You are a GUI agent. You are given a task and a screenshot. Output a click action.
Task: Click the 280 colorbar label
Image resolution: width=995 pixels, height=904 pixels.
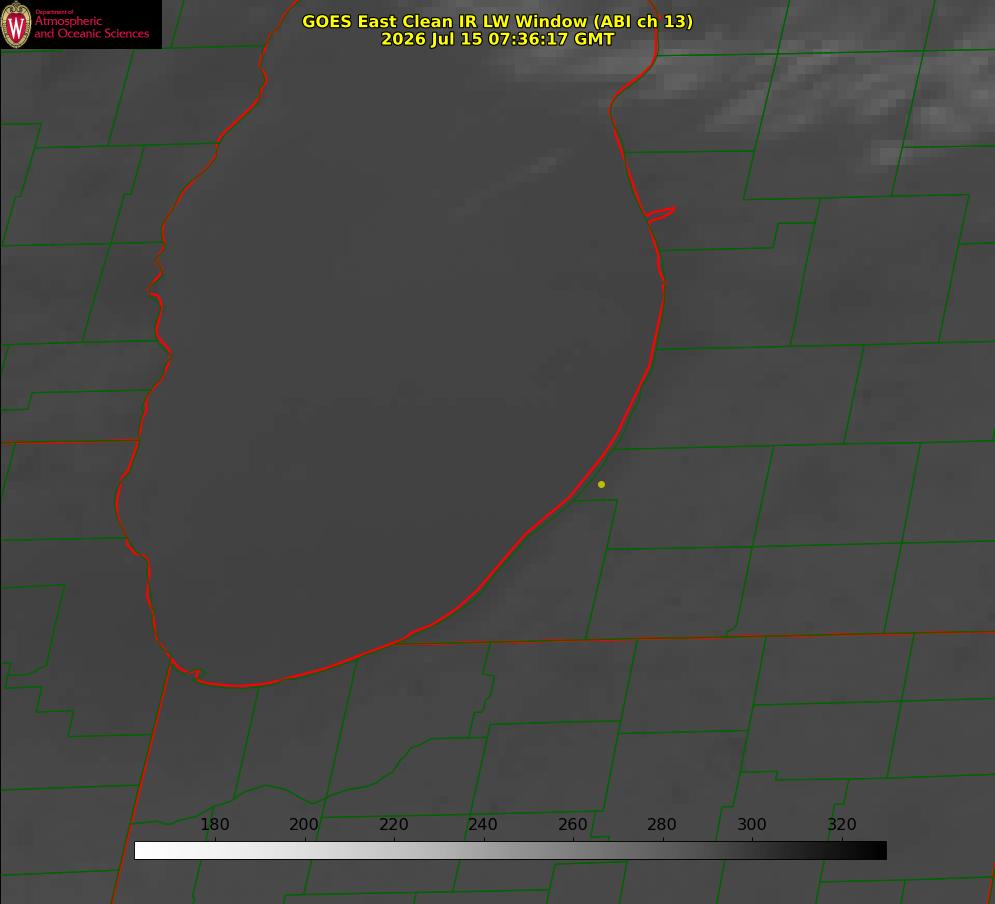coord(662,824)
